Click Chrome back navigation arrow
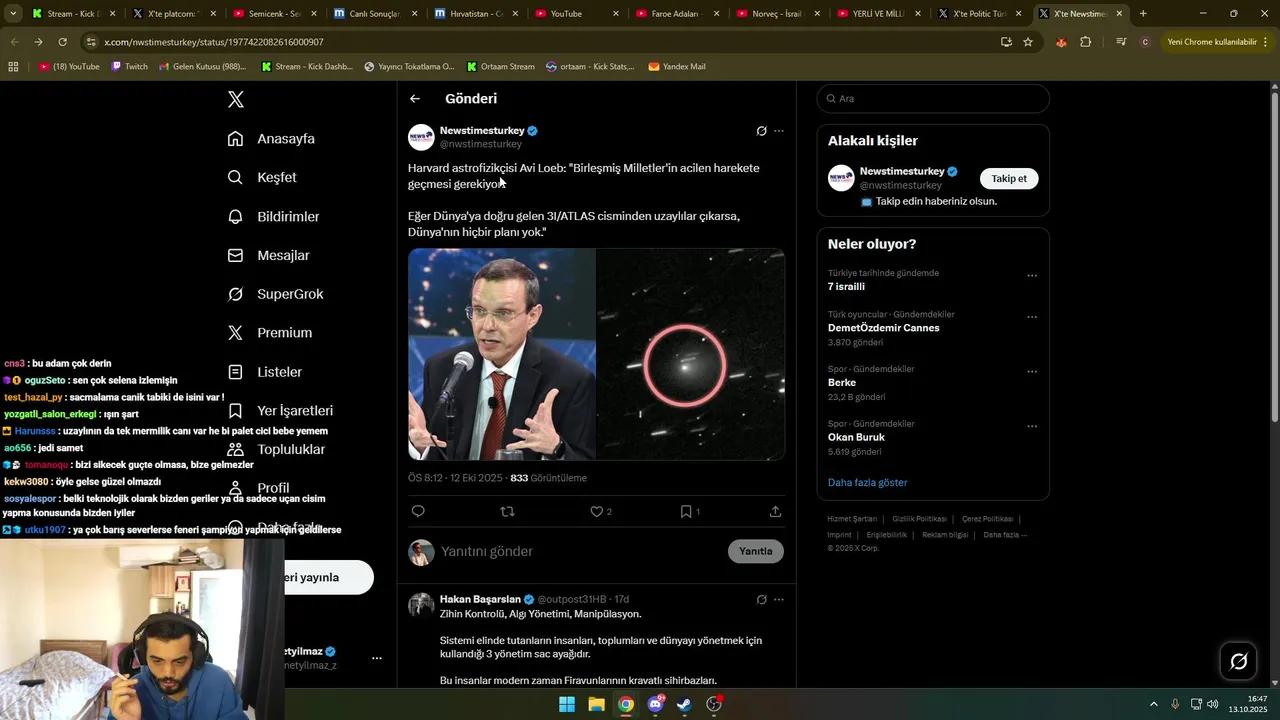Viewport: 1280px width, 720px height. 14,42
